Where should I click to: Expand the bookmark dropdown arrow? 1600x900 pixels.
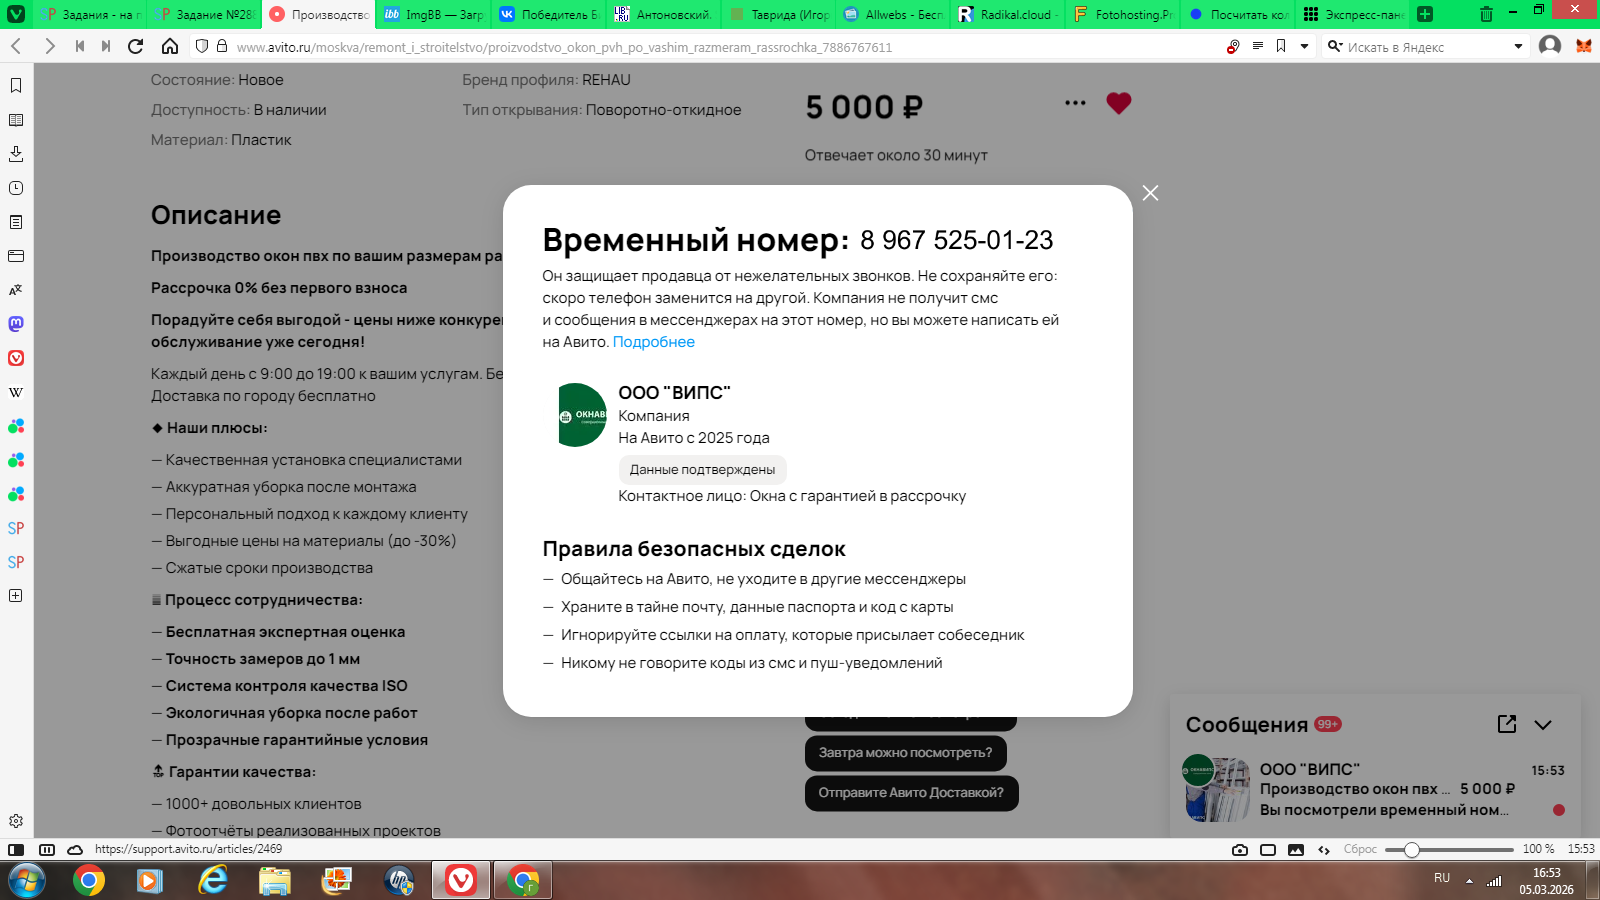click(x=1304, y=46)
